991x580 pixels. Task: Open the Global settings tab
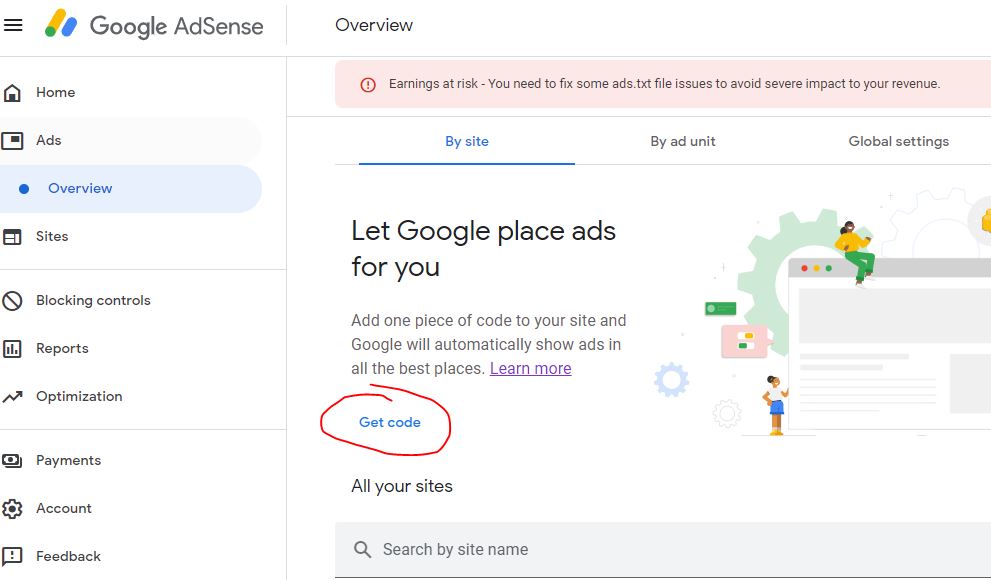[898, 141]
